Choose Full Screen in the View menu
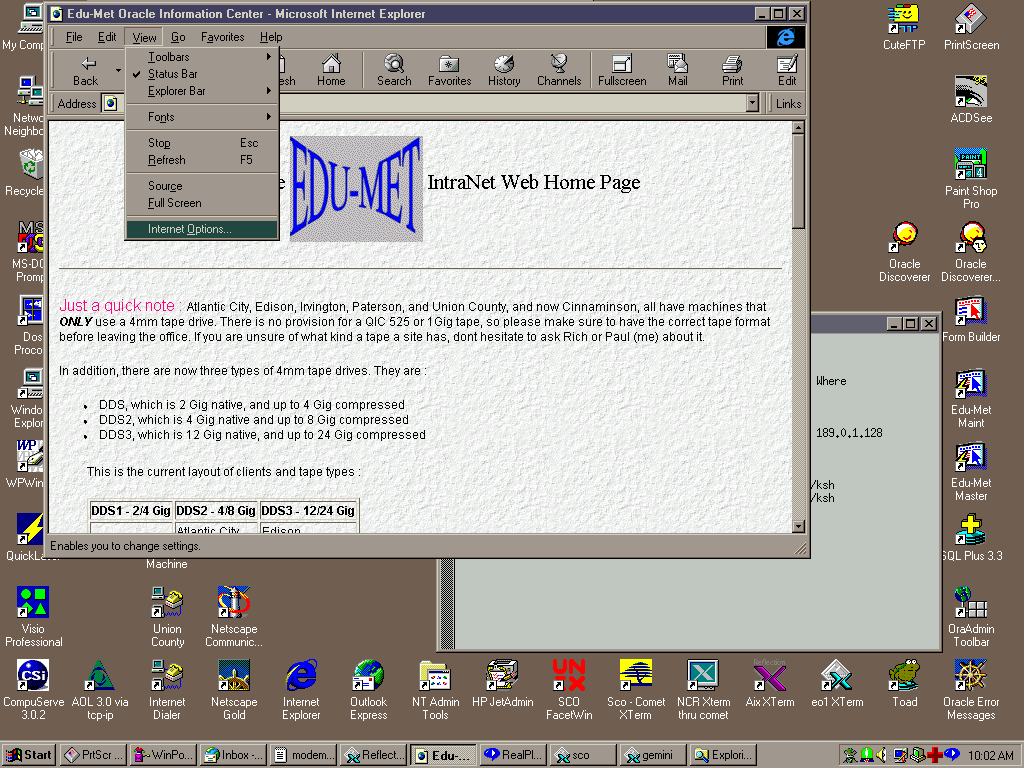This screenshot has width=1024, height=768. (x=202, y=203)
